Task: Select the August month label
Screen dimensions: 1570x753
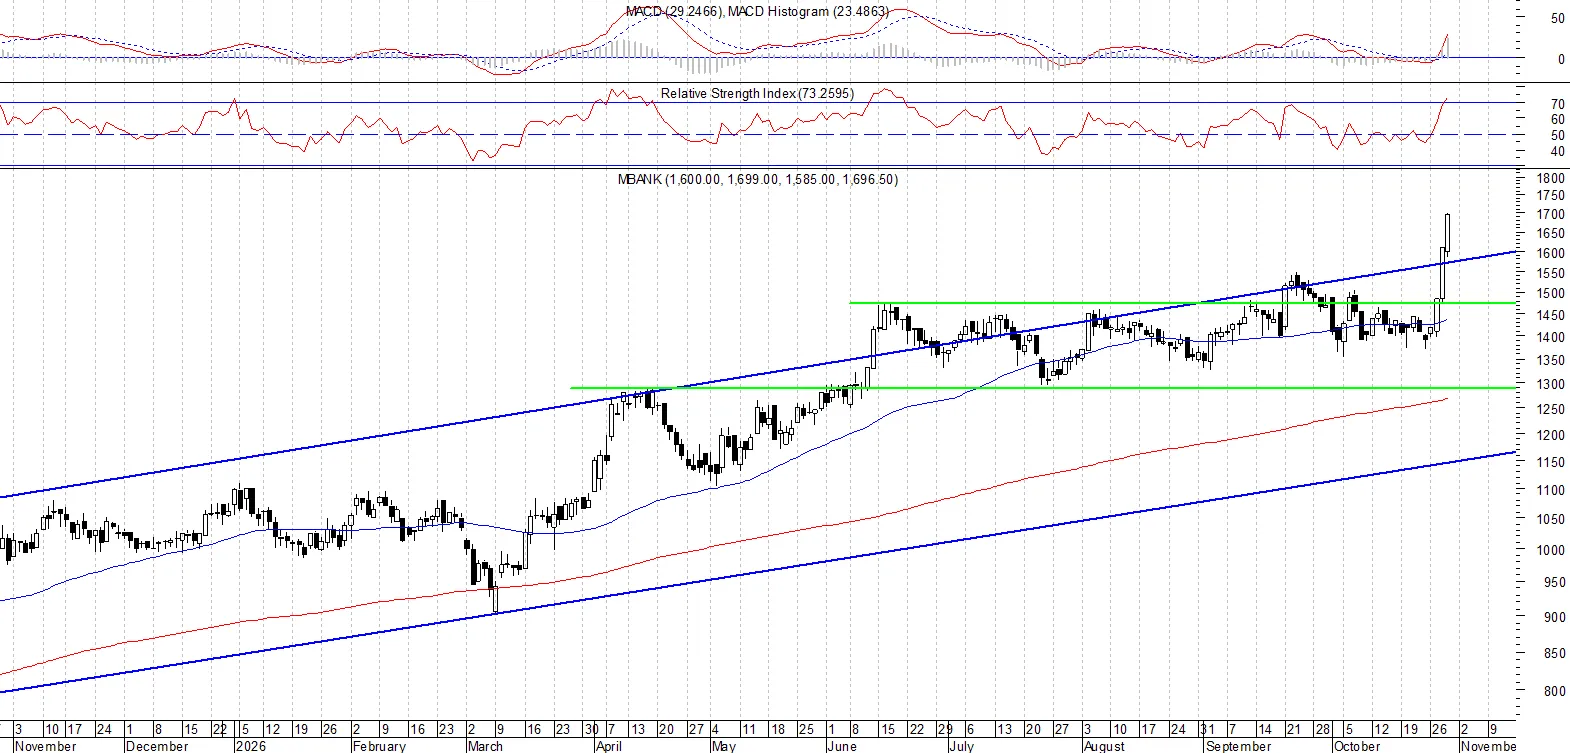Action: (1104, 746)
